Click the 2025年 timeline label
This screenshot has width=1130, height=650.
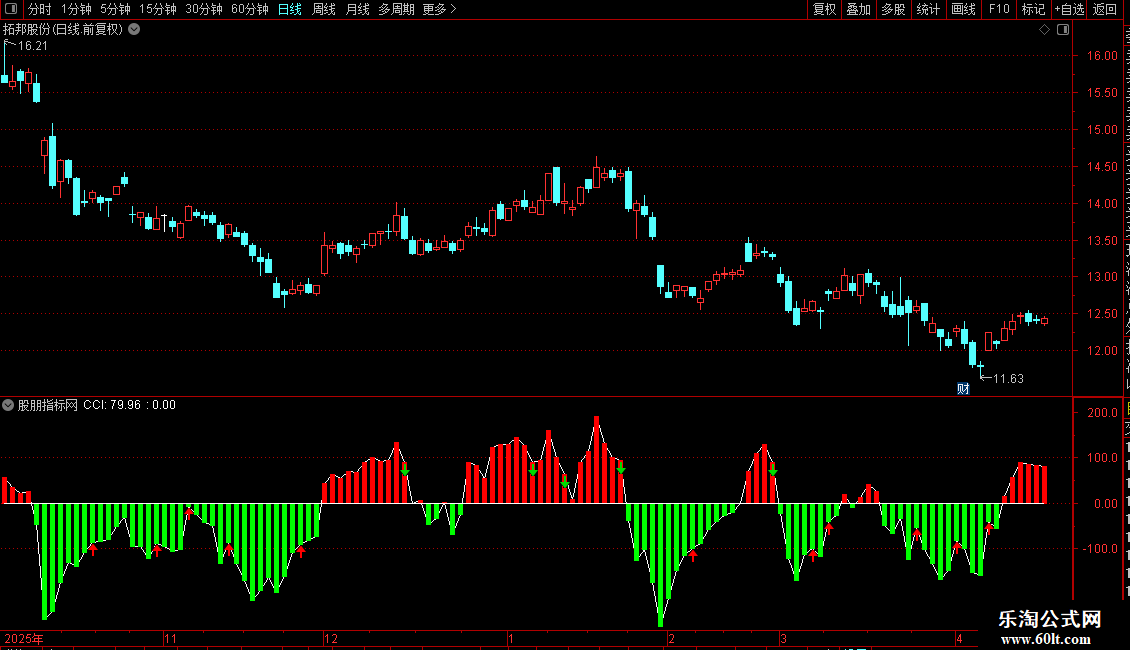tap(24, 638)
